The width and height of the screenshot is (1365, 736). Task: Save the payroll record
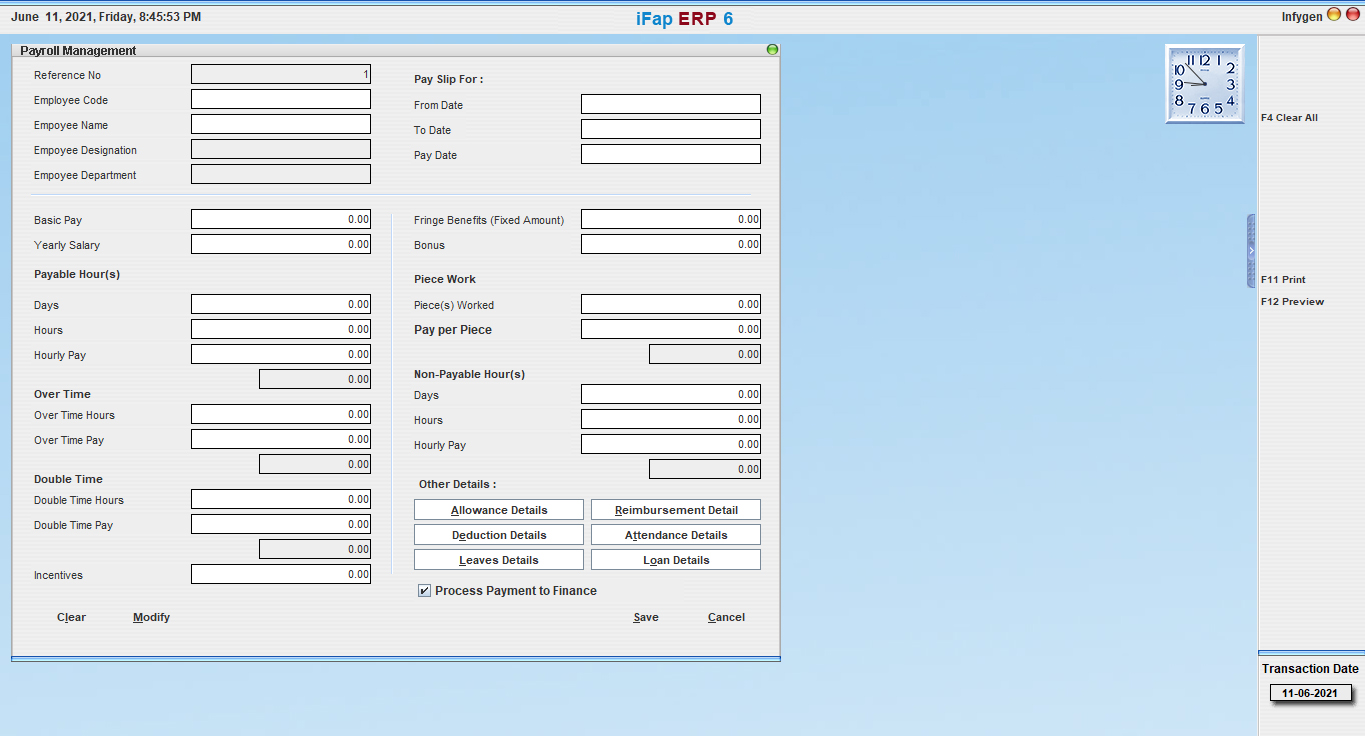[x=646, y=617]
